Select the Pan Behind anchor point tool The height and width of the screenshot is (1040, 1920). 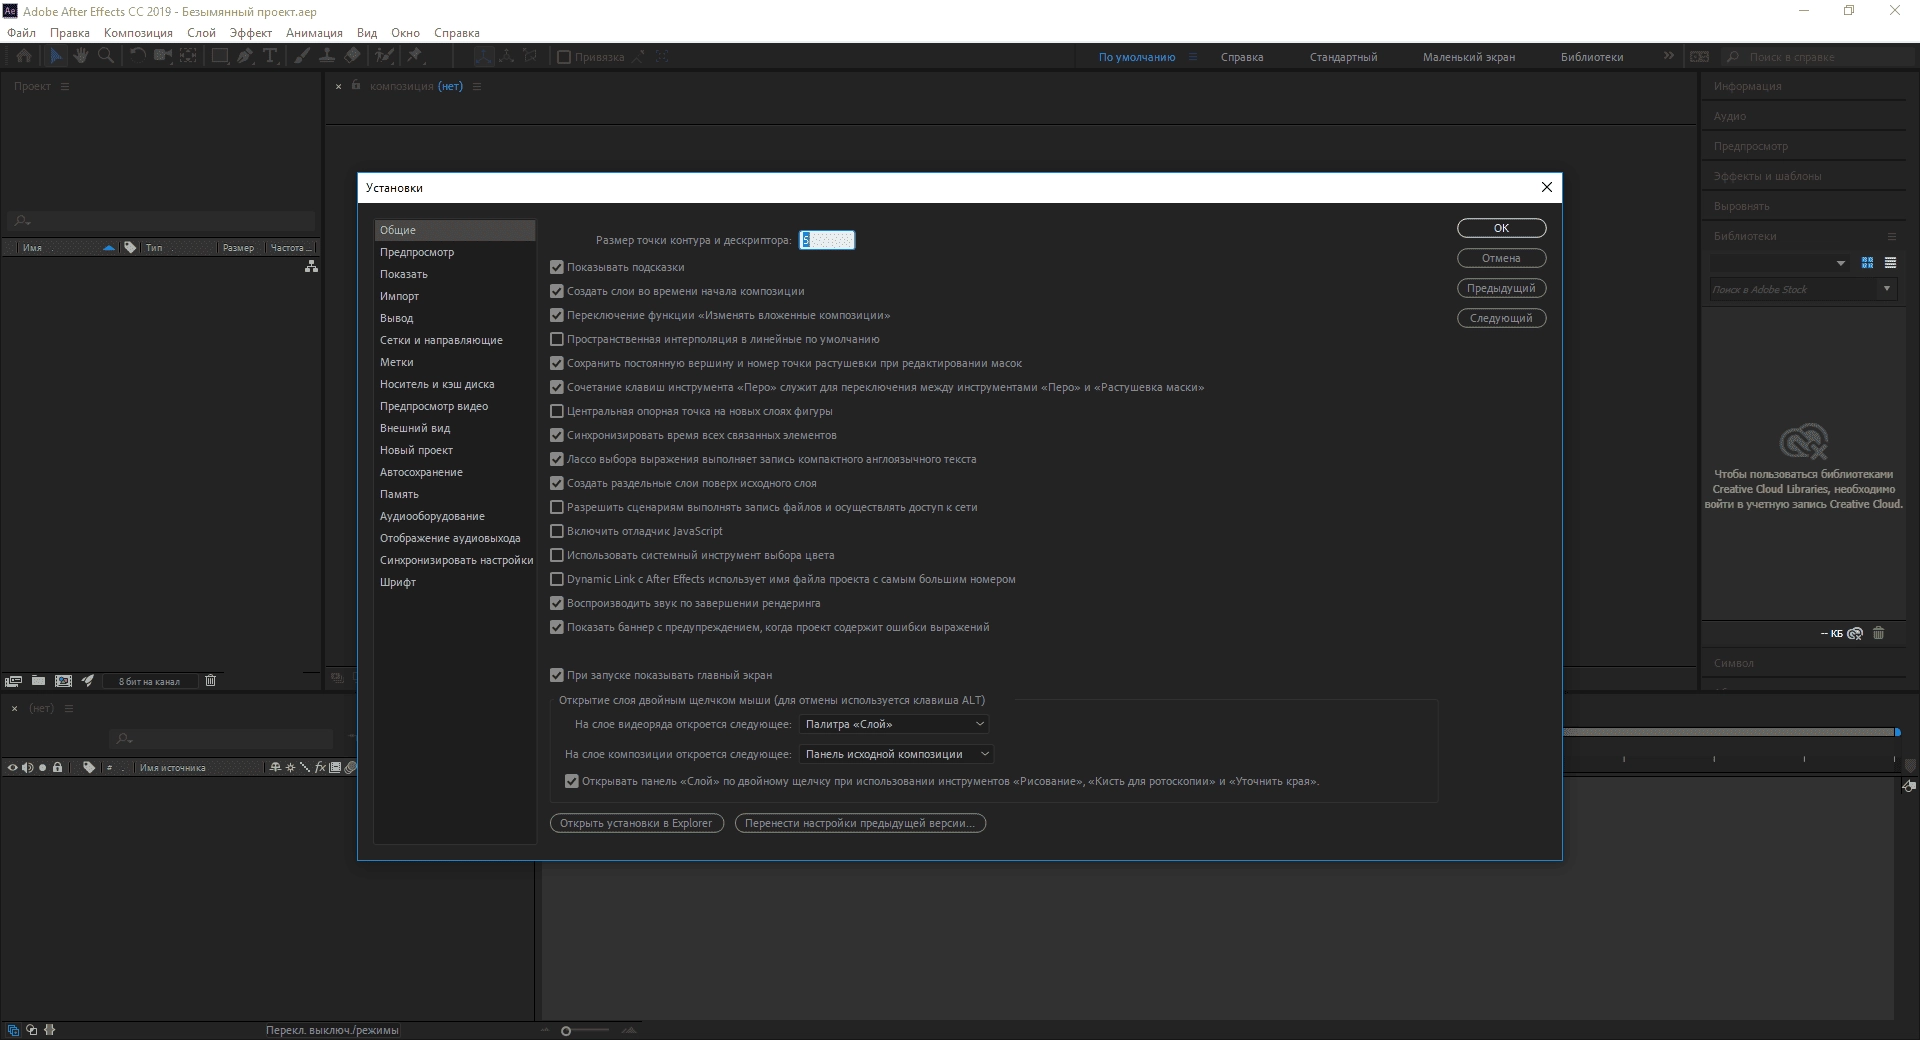click(x=188, y=56)
